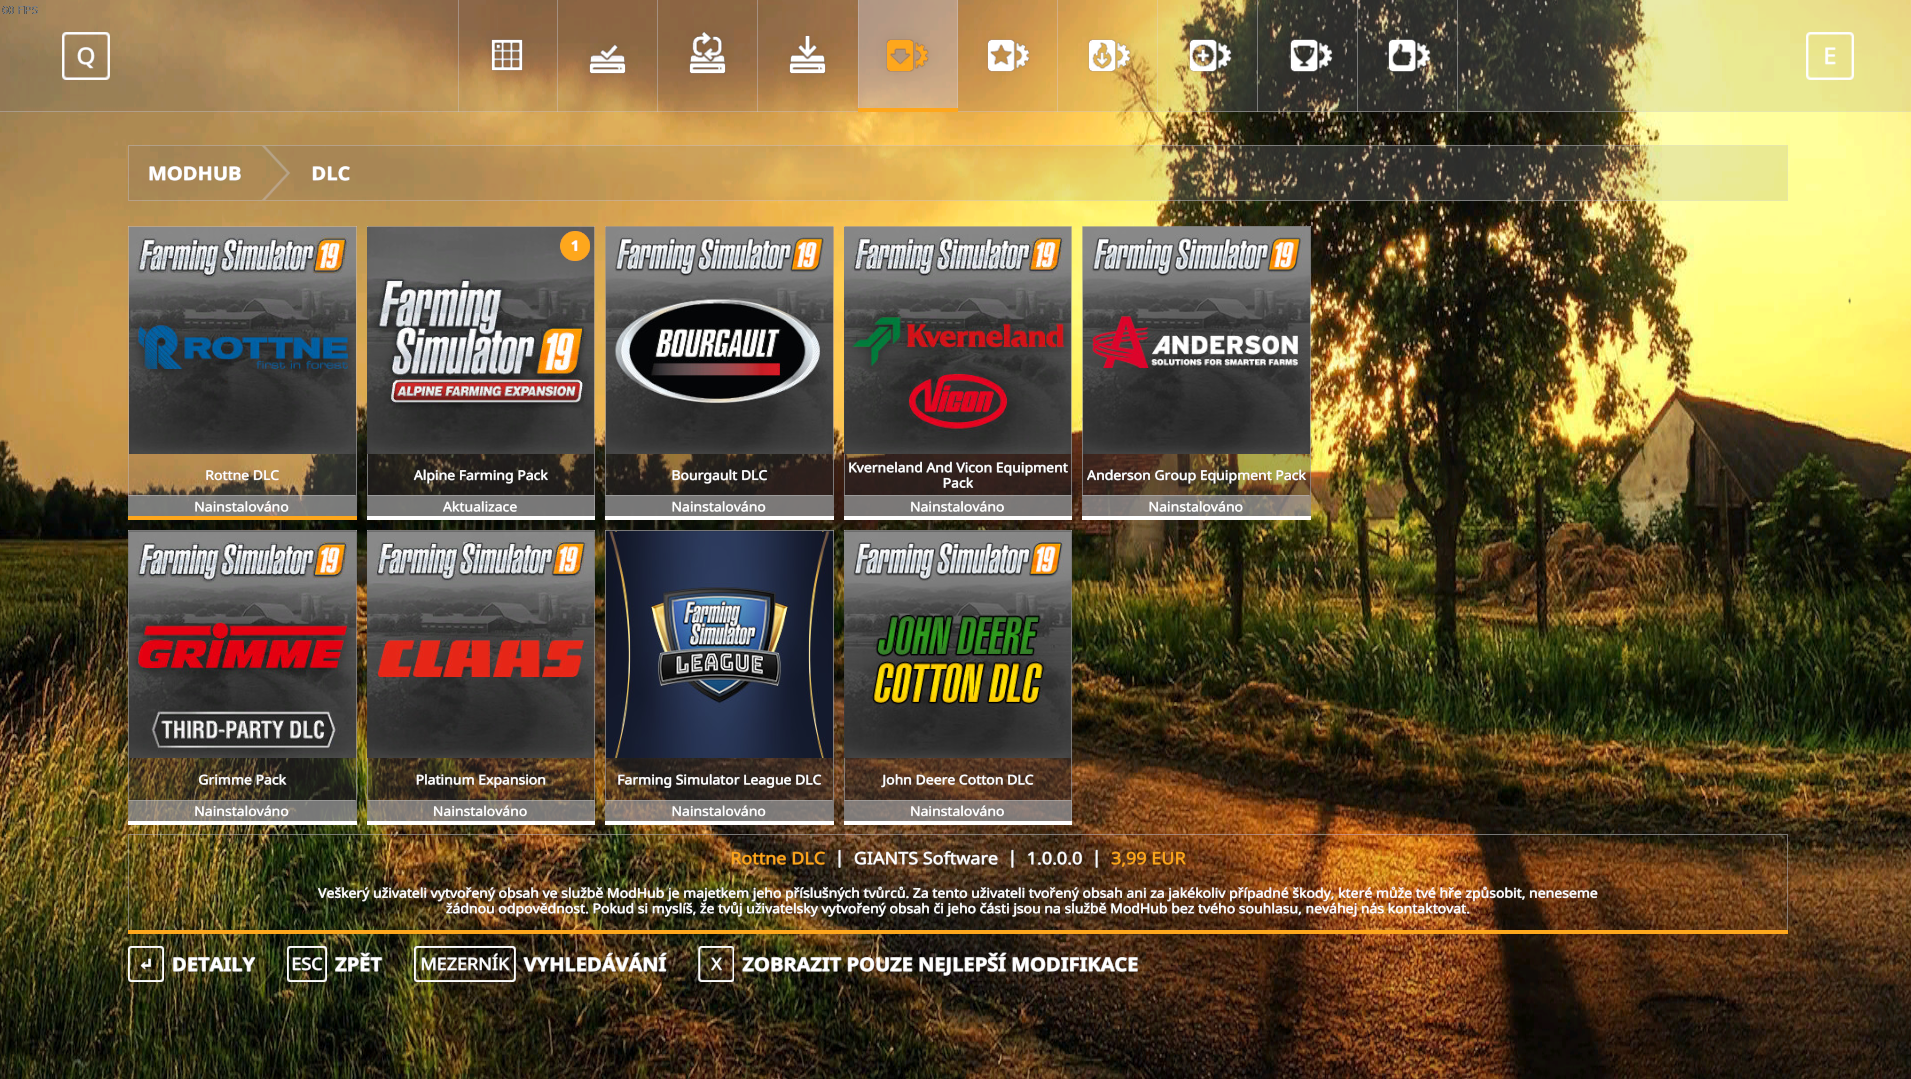Toggle Zobrazit pouze nejlepší modifikace filter
The height and width of the screenshot is (1079, 1911).
919,964
